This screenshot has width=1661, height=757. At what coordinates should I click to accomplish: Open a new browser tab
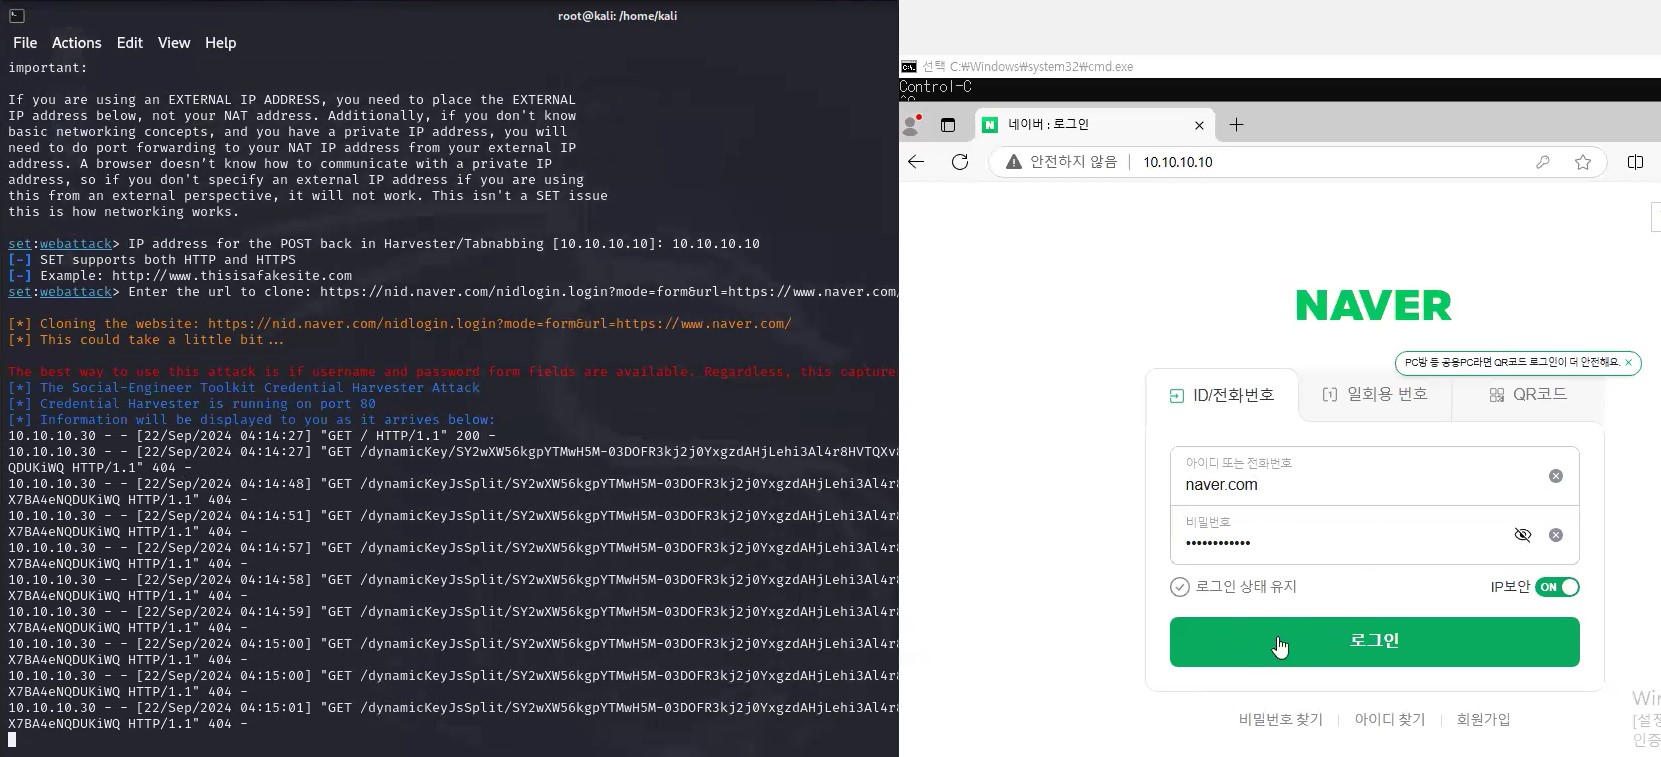(x=1236, y=125)
